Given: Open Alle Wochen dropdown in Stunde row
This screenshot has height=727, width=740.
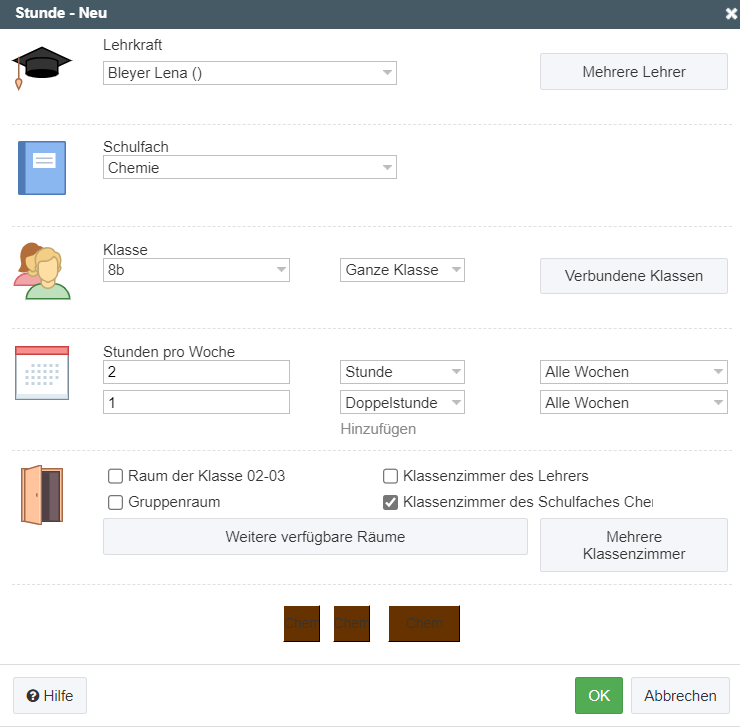Looking at the screenshot, I should (x=633, y=372).
